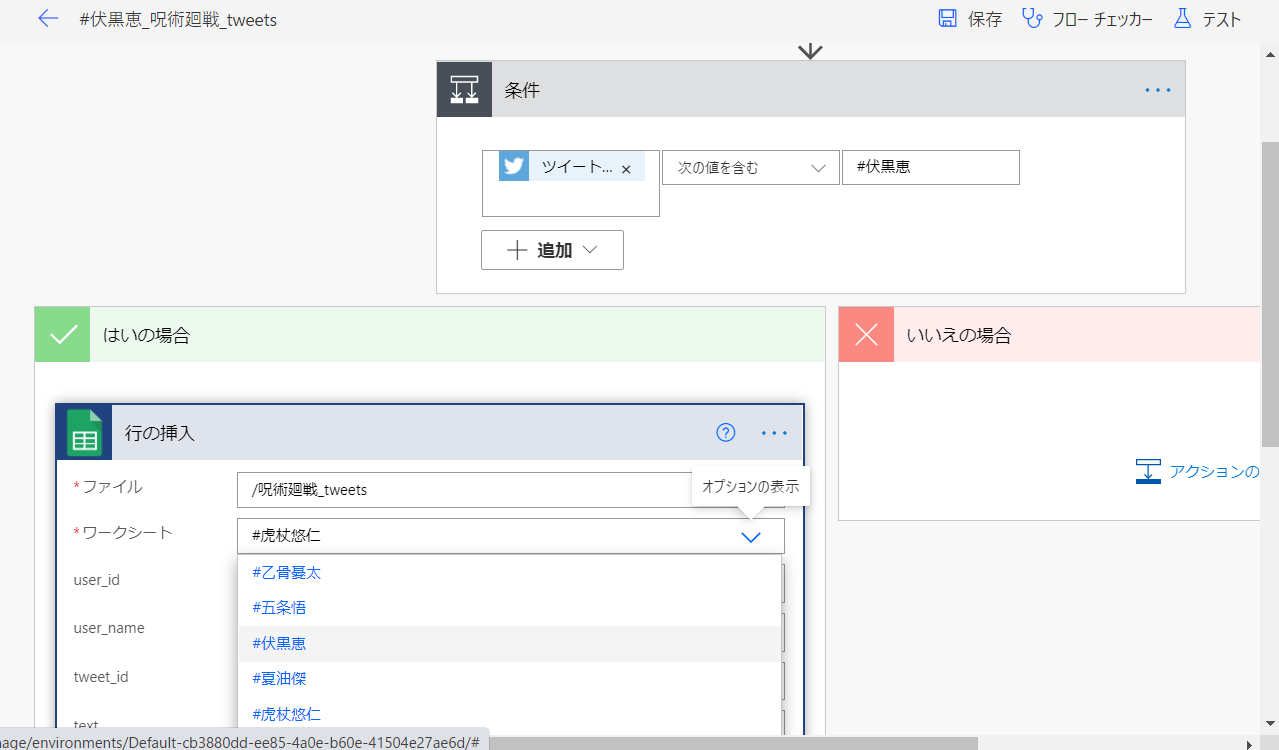
Task: Open the 次の値を含む operator dropdown
Action: point(751,168)
